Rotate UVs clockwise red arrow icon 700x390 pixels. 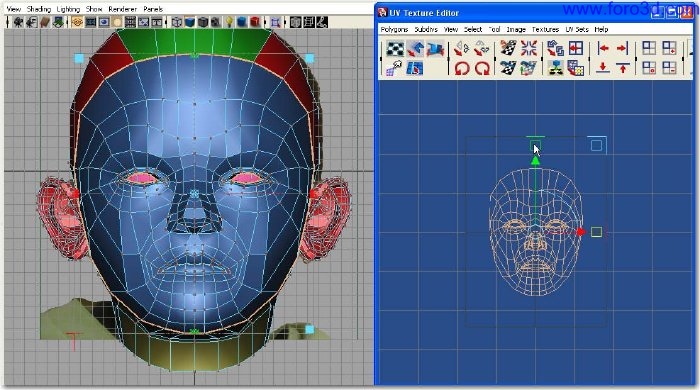(x=482, y=68)
